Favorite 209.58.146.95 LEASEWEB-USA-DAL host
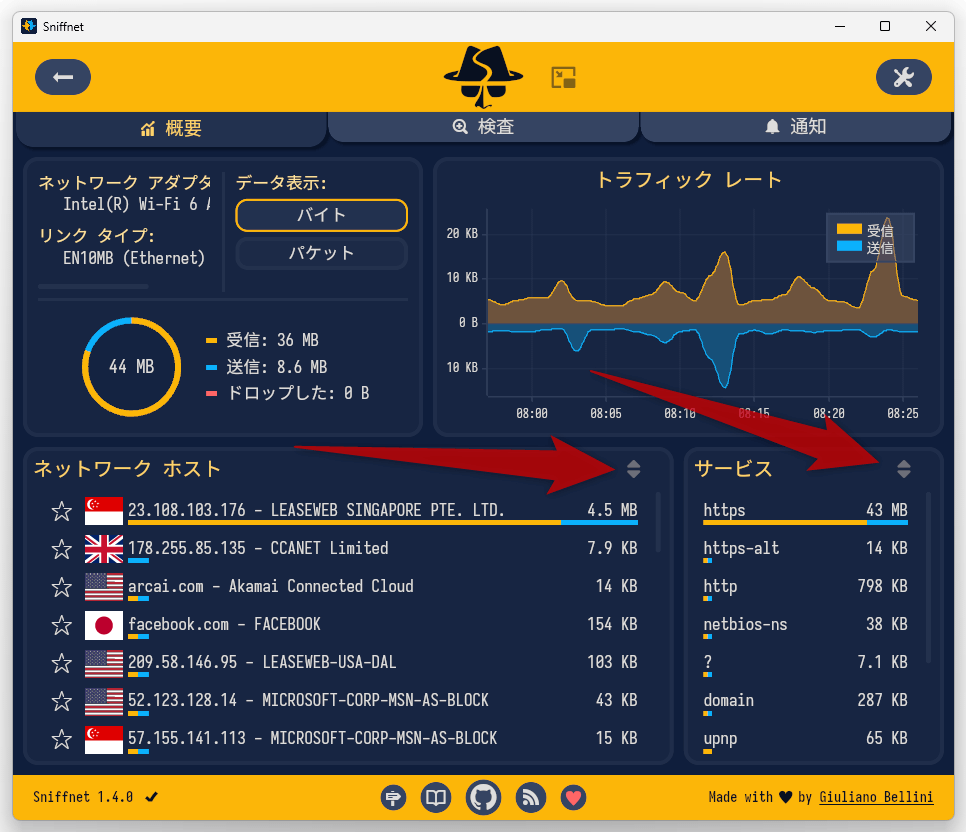The height and width of the screenshot is (832, 966). [x=62, y=664]
